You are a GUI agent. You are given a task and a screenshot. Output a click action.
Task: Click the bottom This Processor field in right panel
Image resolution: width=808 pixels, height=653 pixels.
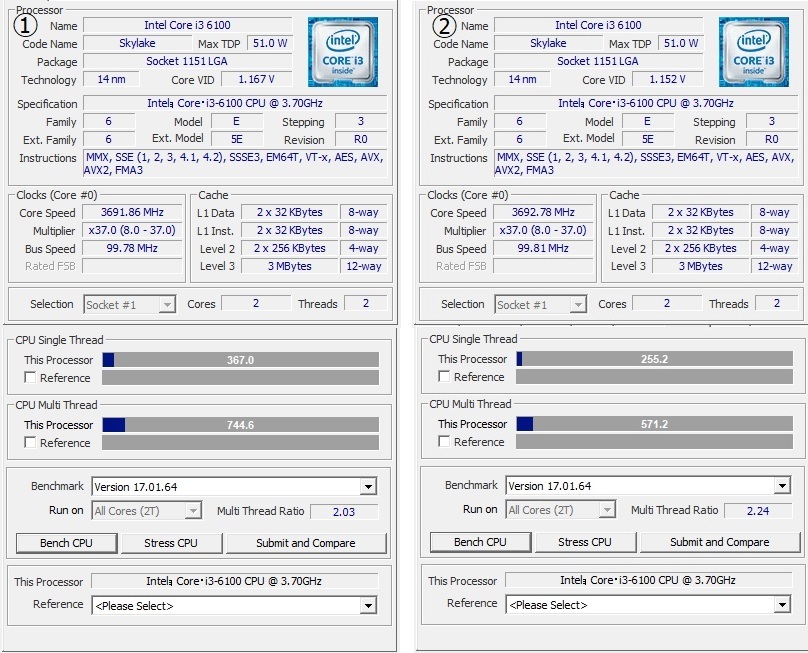(648, 580)
